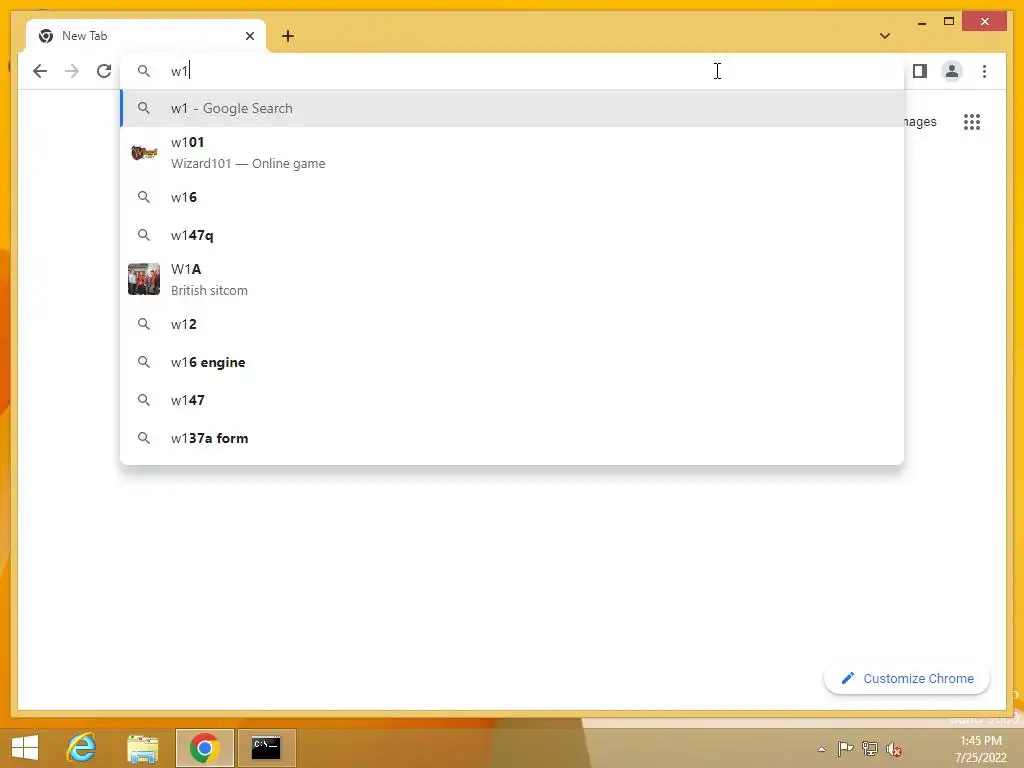Viewport: 1024px width, 768px height.
Task: Maximize the Chrome window
Action: 949,22
